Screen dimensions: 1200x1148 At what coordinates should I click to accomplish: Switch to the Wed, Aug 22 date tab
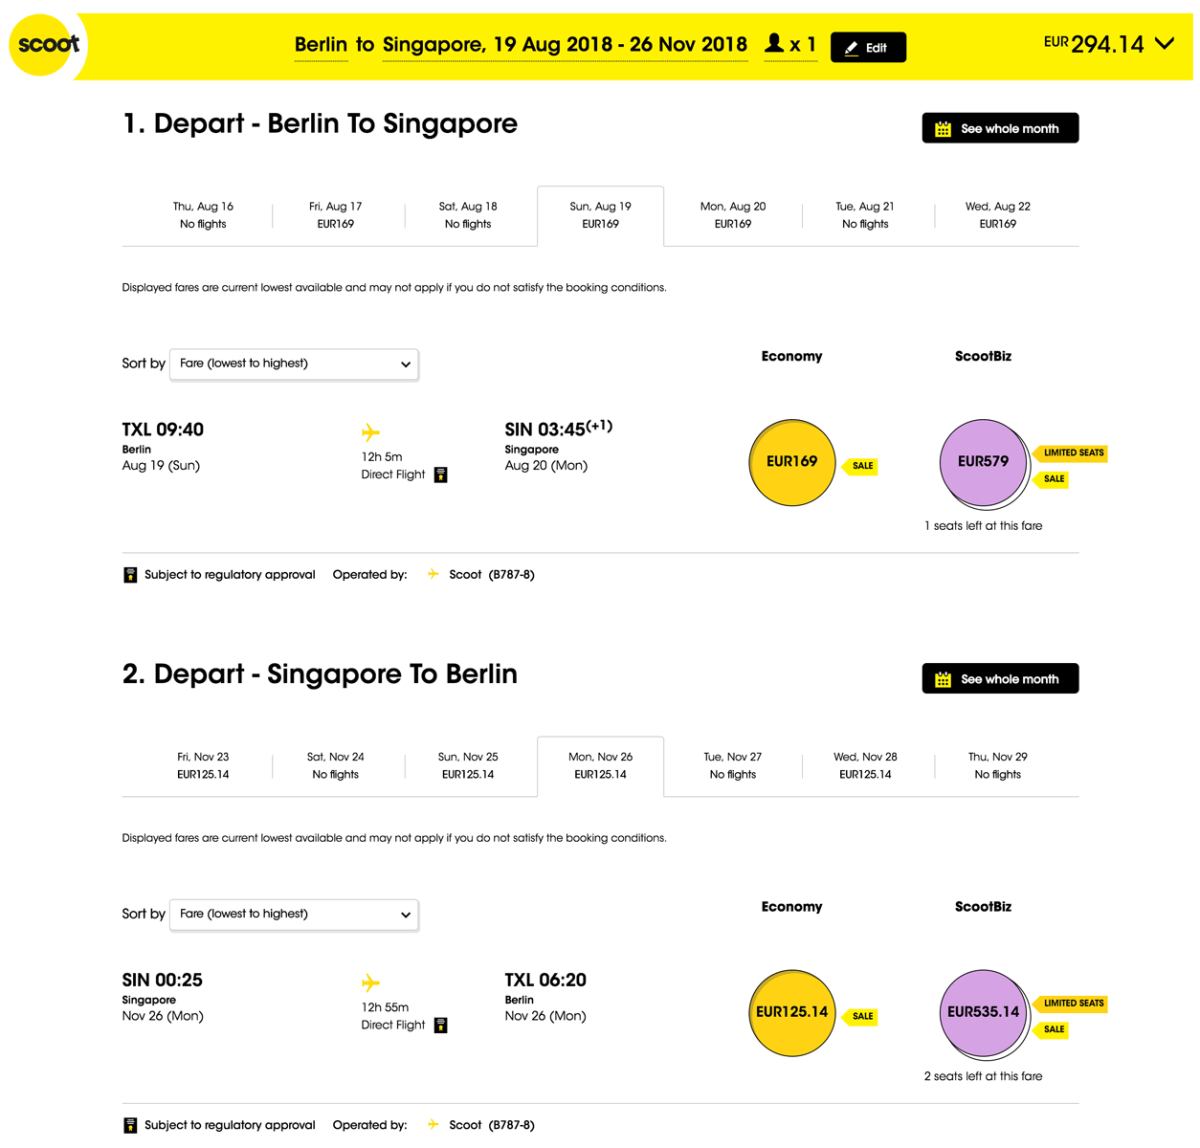pyautogui.click(x=997, y=215)
